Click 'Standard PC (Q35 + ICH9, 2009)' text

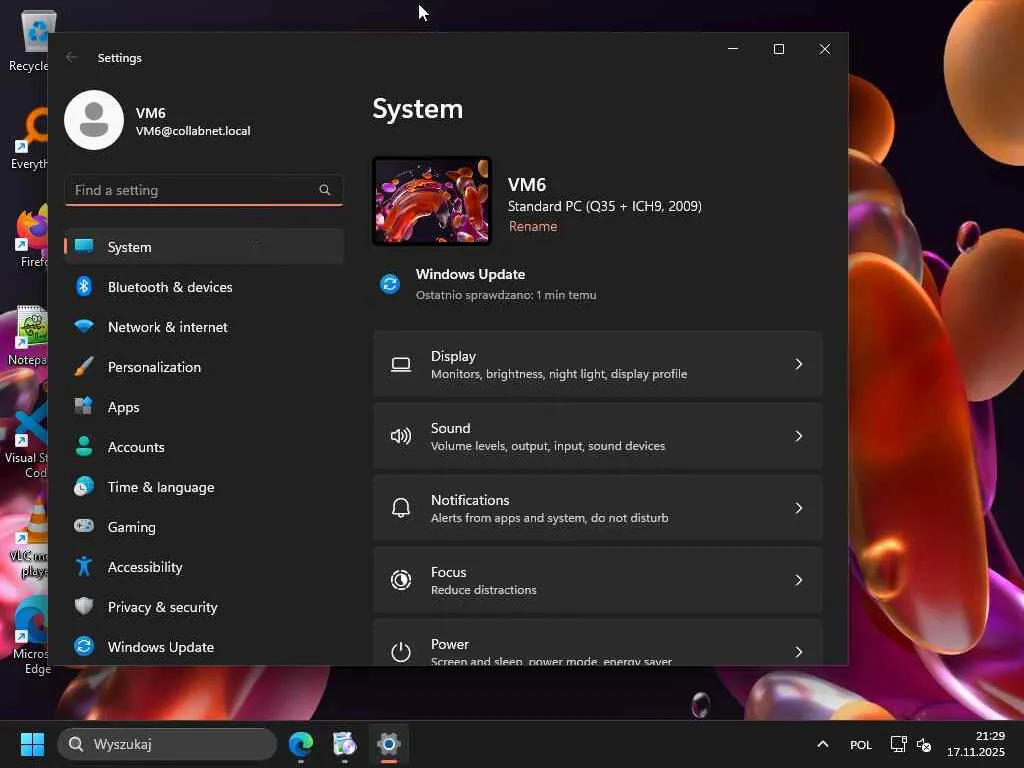(605, 206)
